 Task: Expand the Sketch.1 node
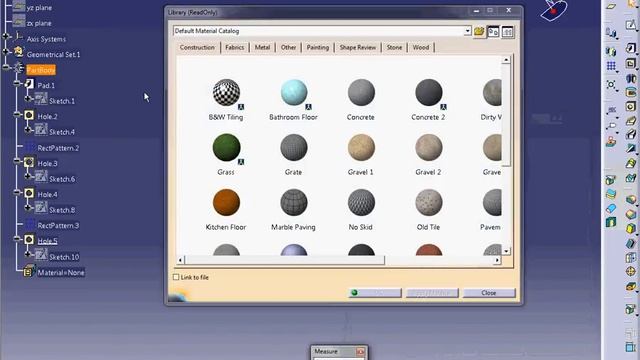(28, 99)
